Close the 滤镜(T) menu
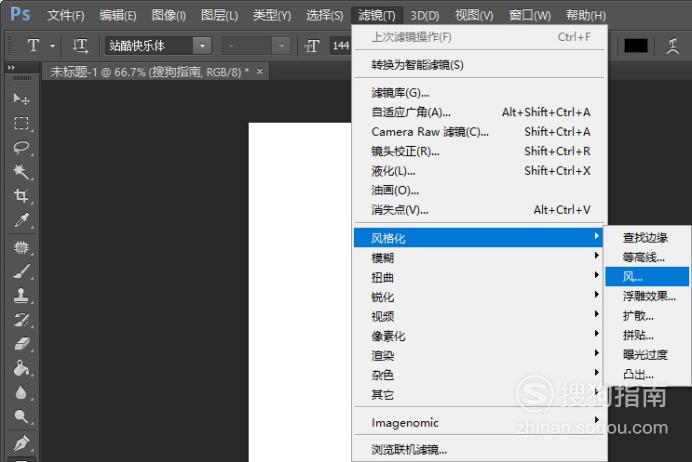Screen dimensions: 692x462 tap(376, 15)
